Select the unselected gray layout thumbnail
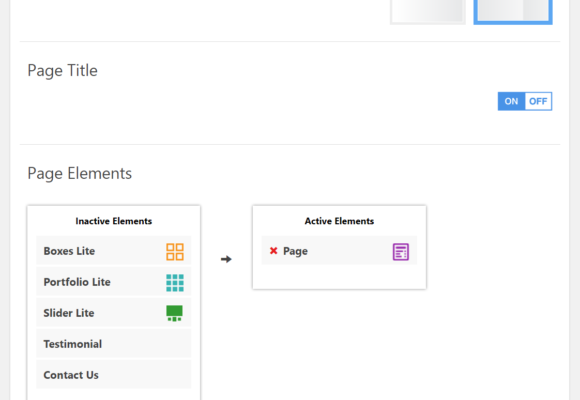 coord(428,12)
